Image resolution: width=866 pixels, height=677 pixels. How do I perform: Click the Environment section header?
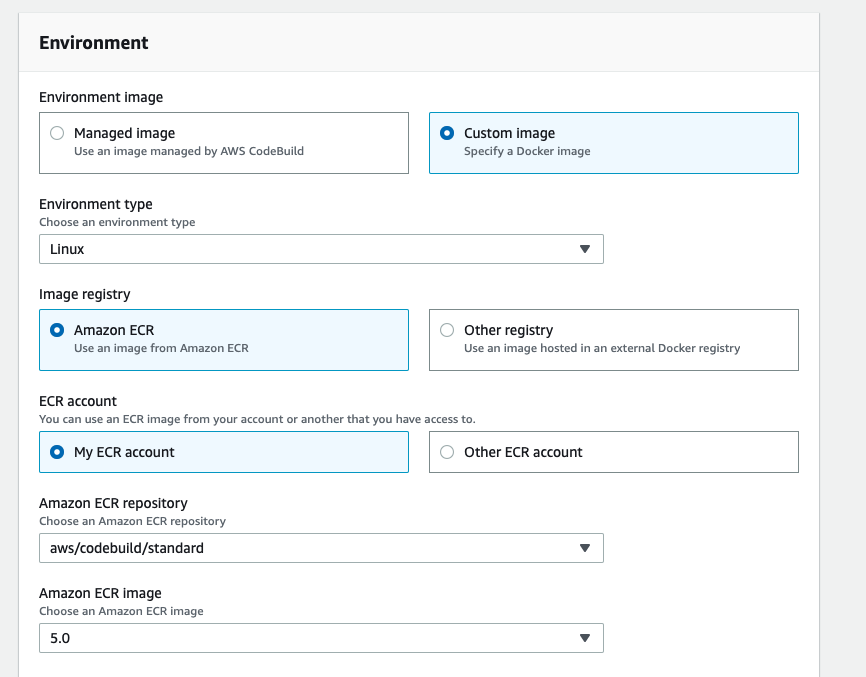[93, 43]
